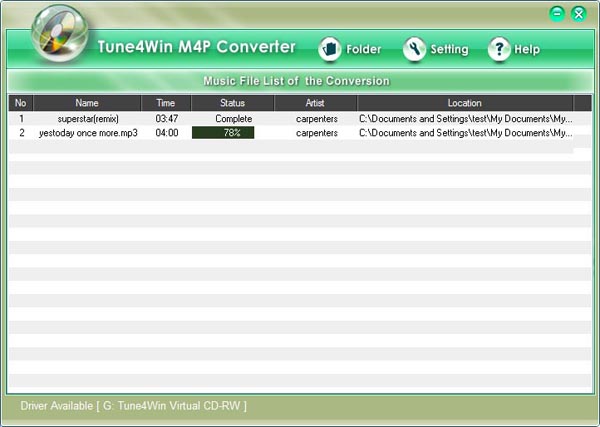Select the superstar(remix) file name
Image resolution: width=600 pixels, height=427 pixels.
88,119
